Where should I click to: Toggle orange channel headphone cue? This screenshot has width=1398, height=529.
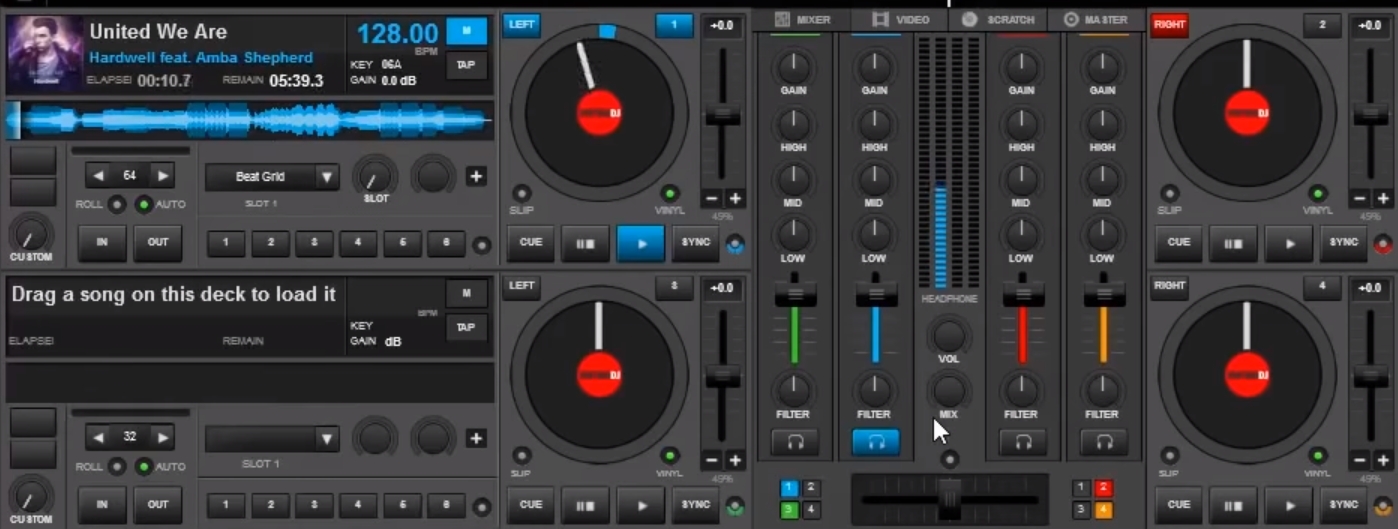coord(1104,442)
